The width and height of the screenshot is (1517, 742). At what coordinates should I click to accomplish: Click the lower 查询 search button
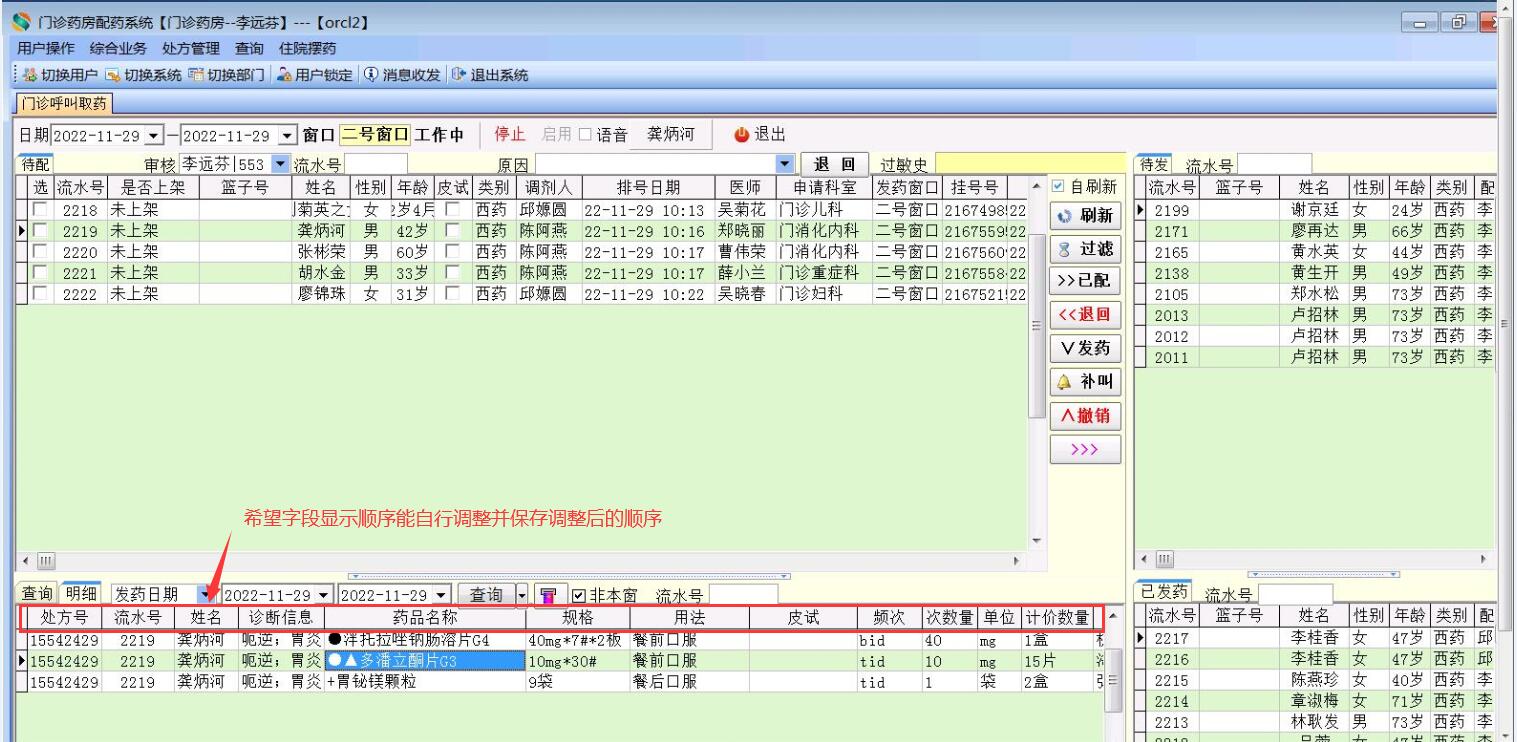pyautogui.click(x=487, y=594)
